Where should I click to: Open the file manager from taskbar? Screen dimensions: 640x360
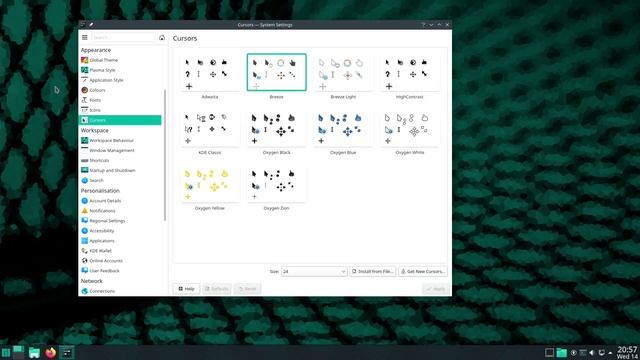point(34,352)
